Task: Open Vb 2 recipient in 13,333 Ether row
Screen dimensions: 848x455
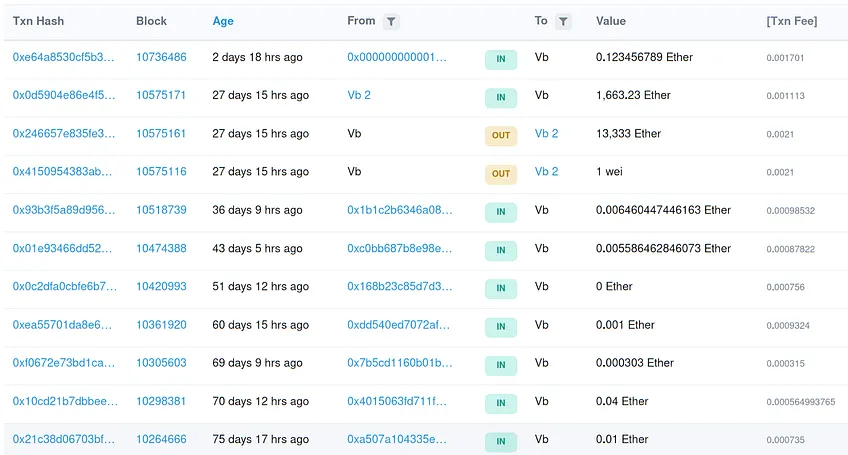Action: click(x=546, y=134)
